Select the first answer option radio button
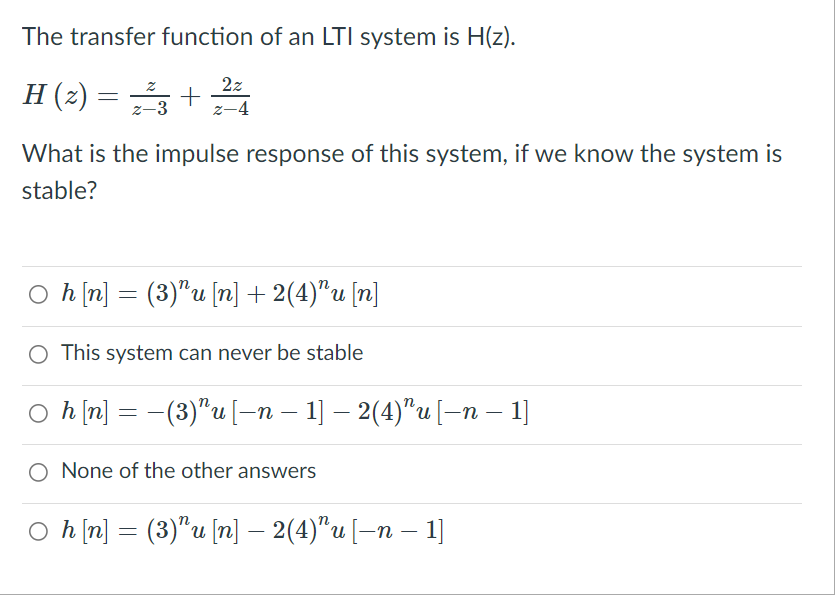The width and height of the screenshot is (838, 613). tap(38, 294)
